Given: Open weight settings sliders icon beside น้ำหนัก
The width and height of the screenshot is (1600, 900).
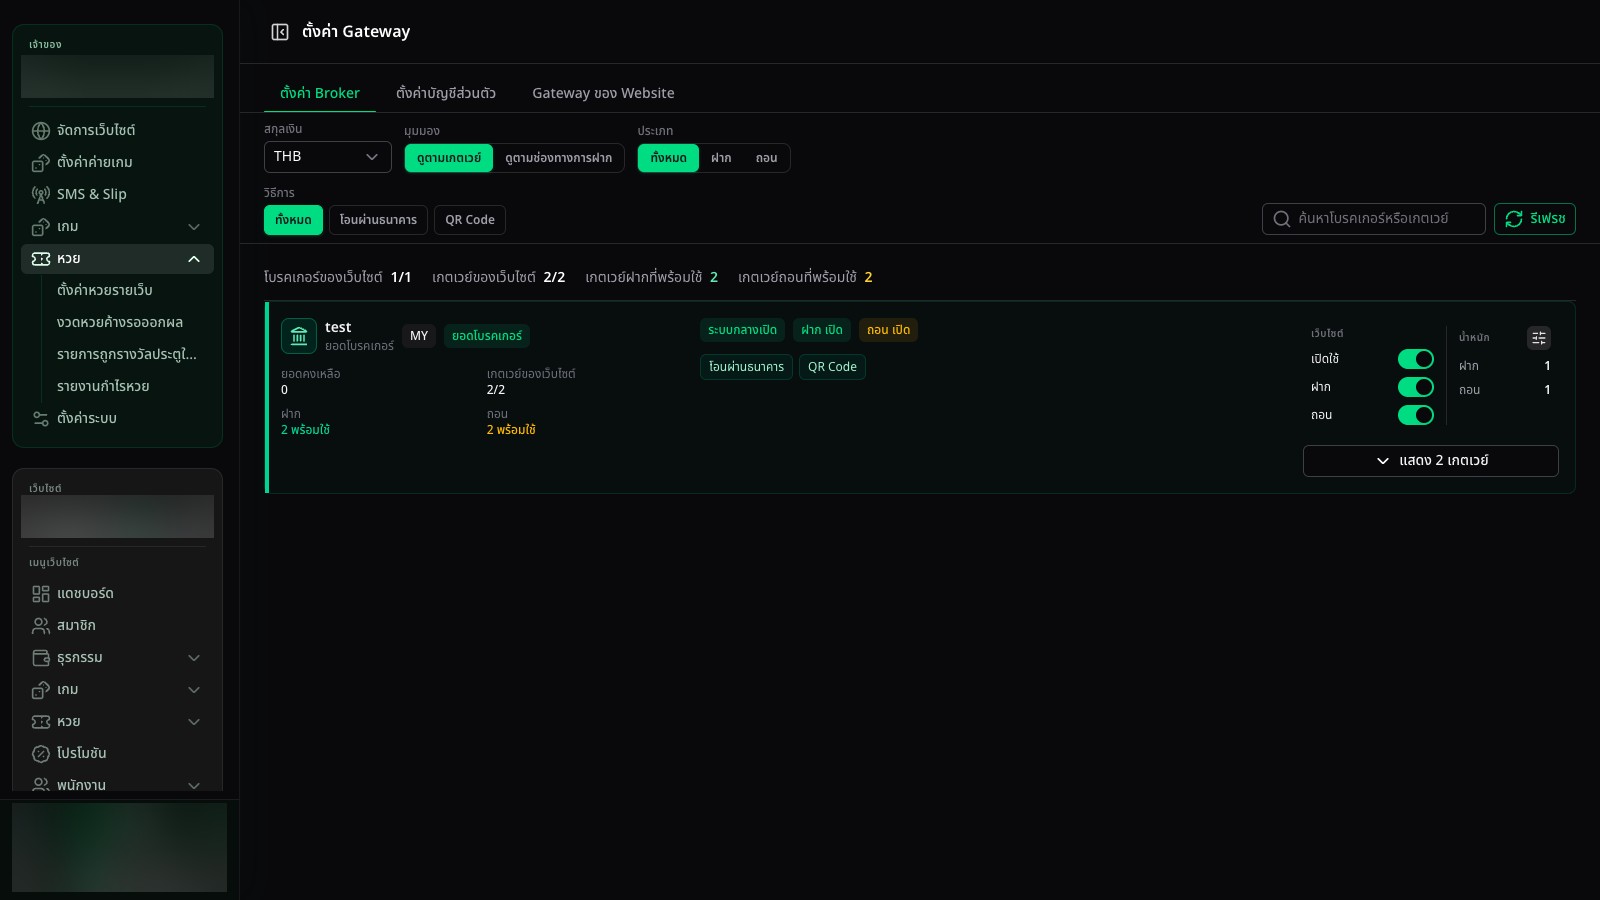Looking at the screenshot, I should 1539,338.
